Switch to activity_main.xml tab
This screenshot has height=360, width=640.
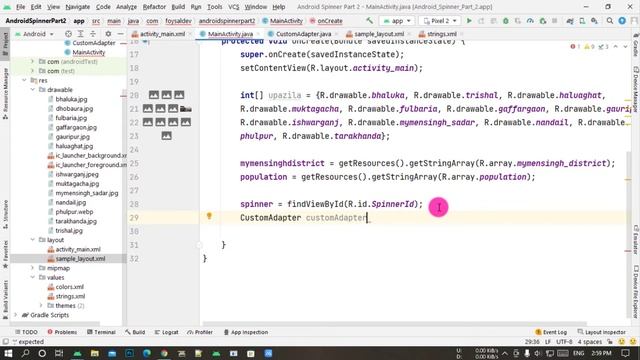pyautogui.click(x=162, y=34)
